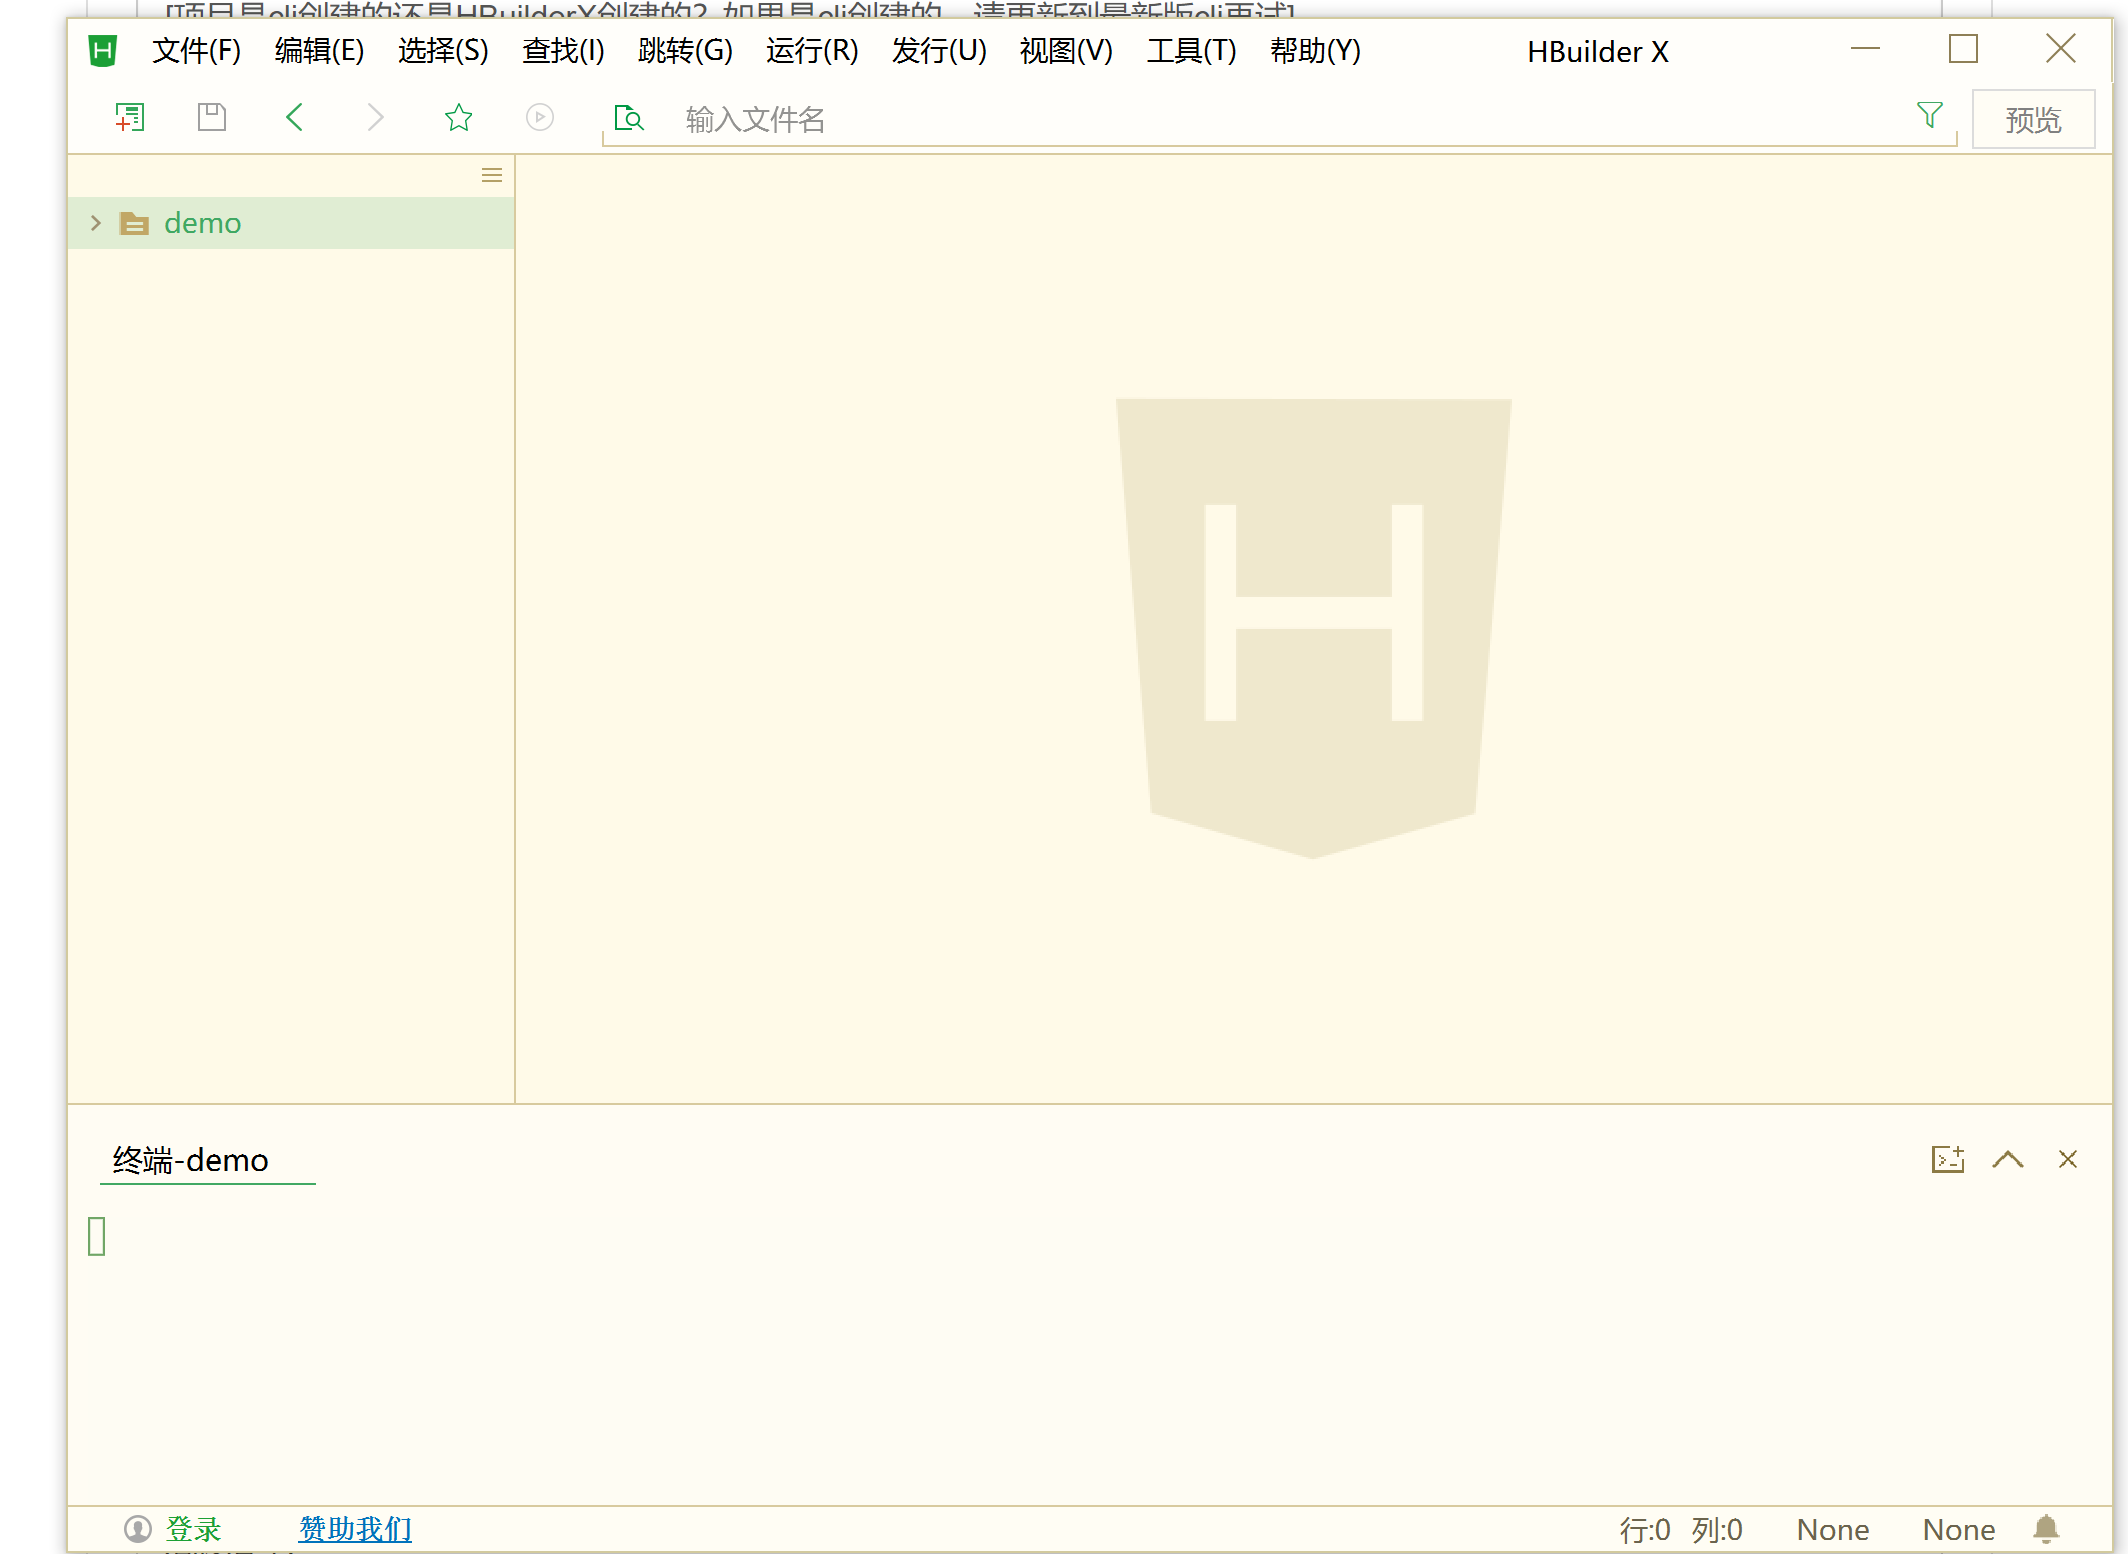Screen dimensions: 2128x1554
Task: Open the project panel hamburger menu
Action: [492, 175]
